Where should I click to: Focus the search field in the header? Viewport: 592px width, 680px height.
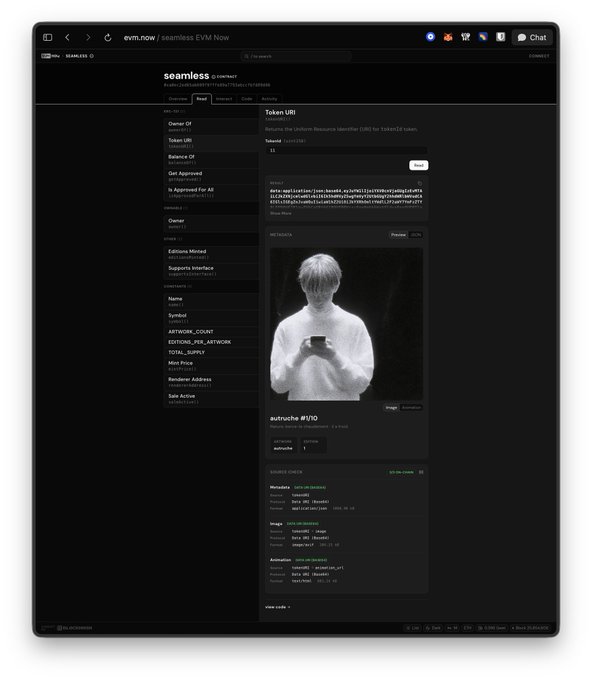point(296,56)
